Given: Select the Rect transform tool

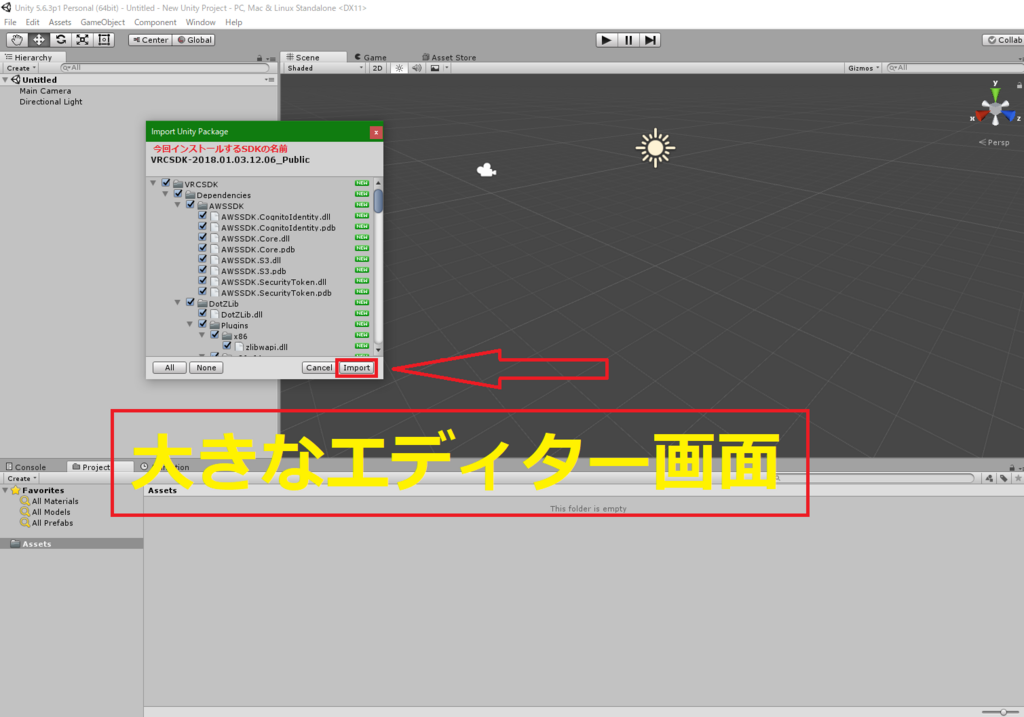Looking at the screenshot, I should (104, 40).
